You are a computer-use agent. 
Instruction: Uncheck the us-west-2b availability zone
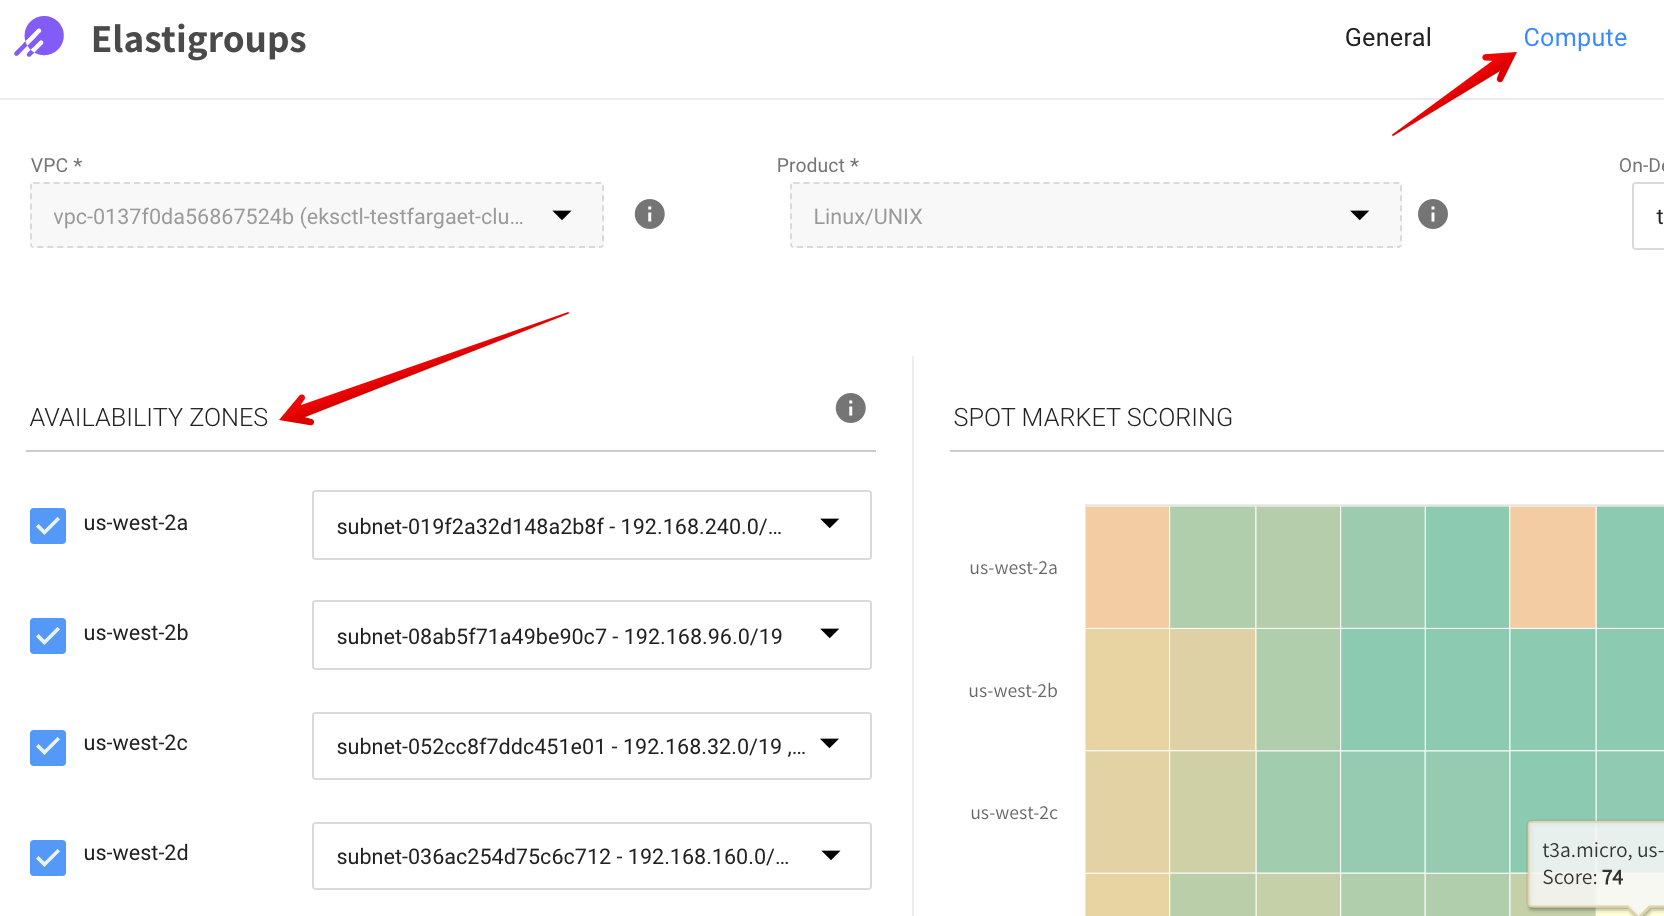coord(48,636)
